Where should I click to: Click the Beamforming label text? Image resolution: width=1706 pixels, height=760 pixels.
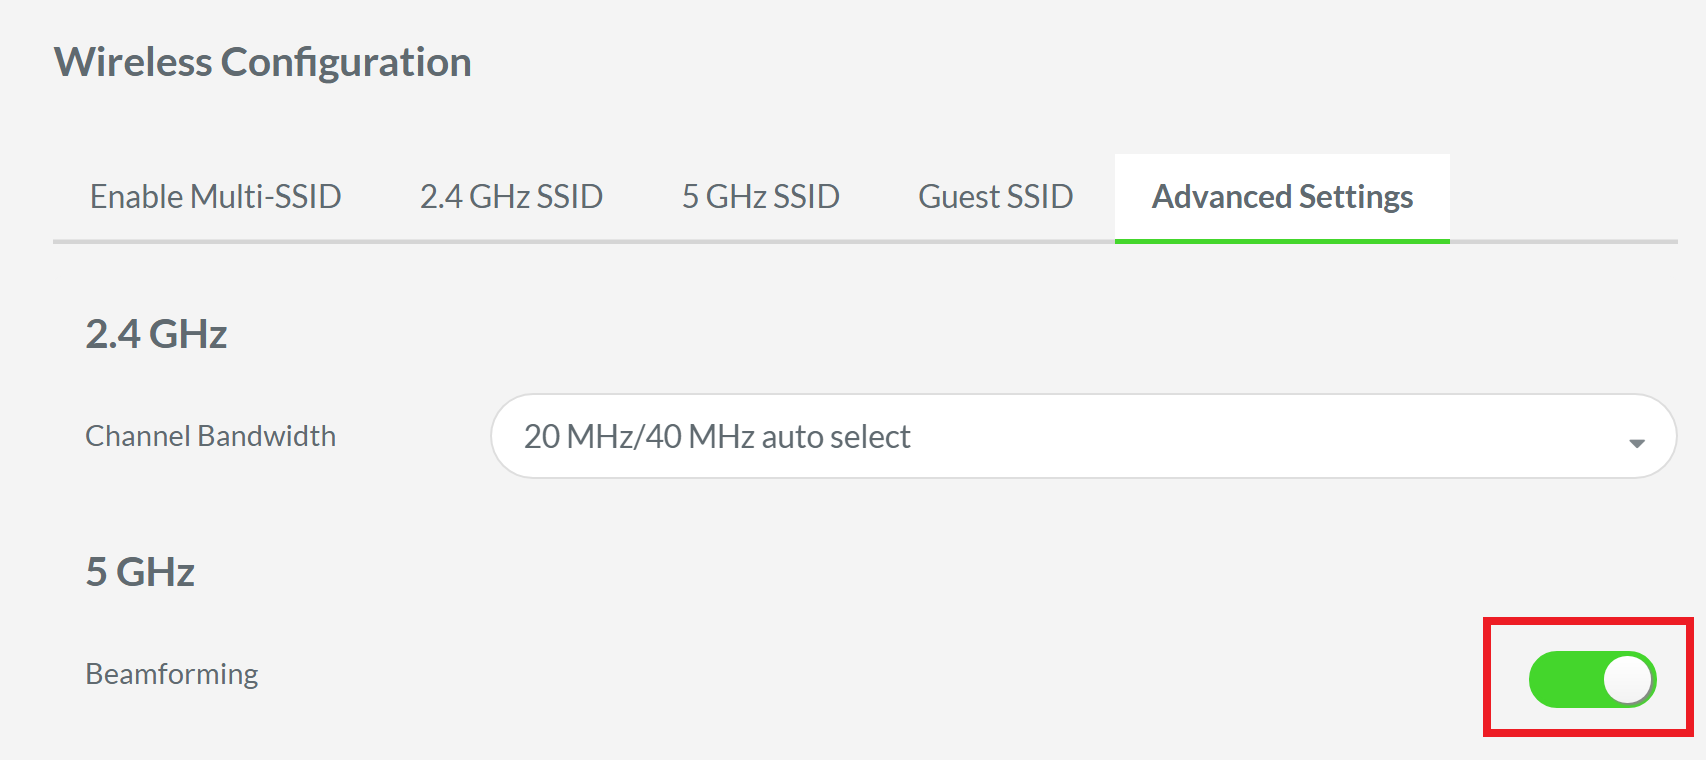coord(170,673)
